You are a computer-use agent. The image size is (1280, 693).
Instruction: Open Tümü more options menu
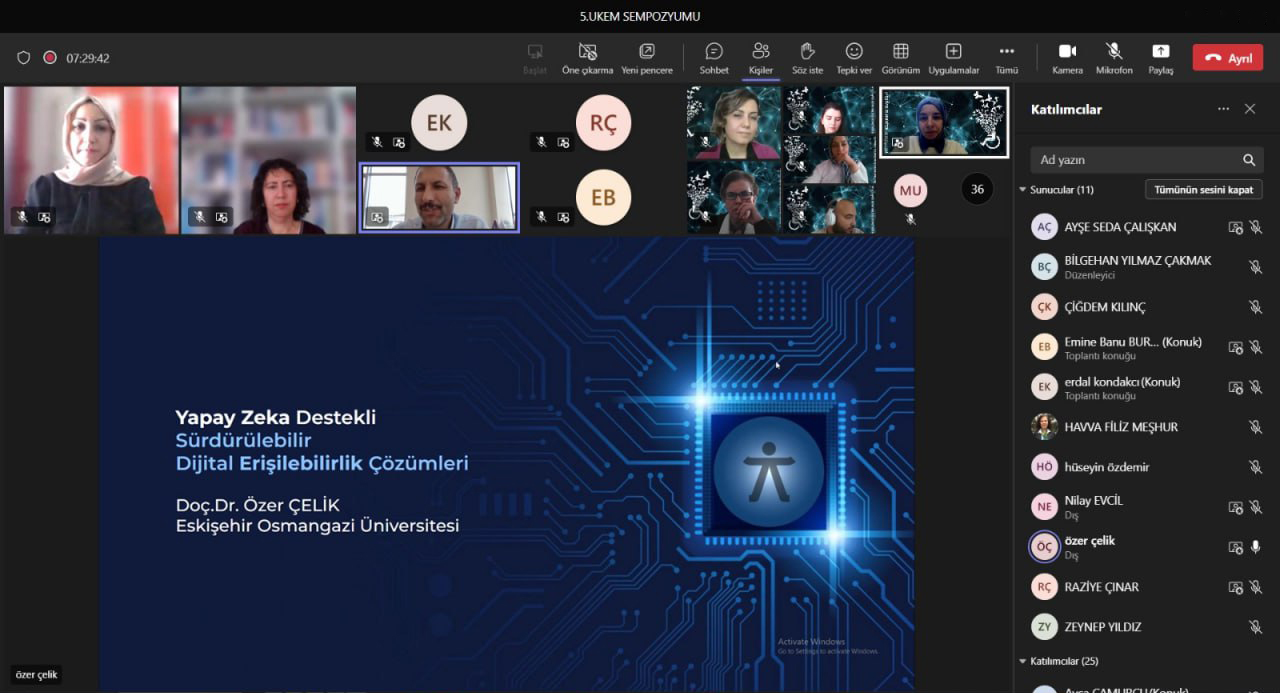(1006, 58)
